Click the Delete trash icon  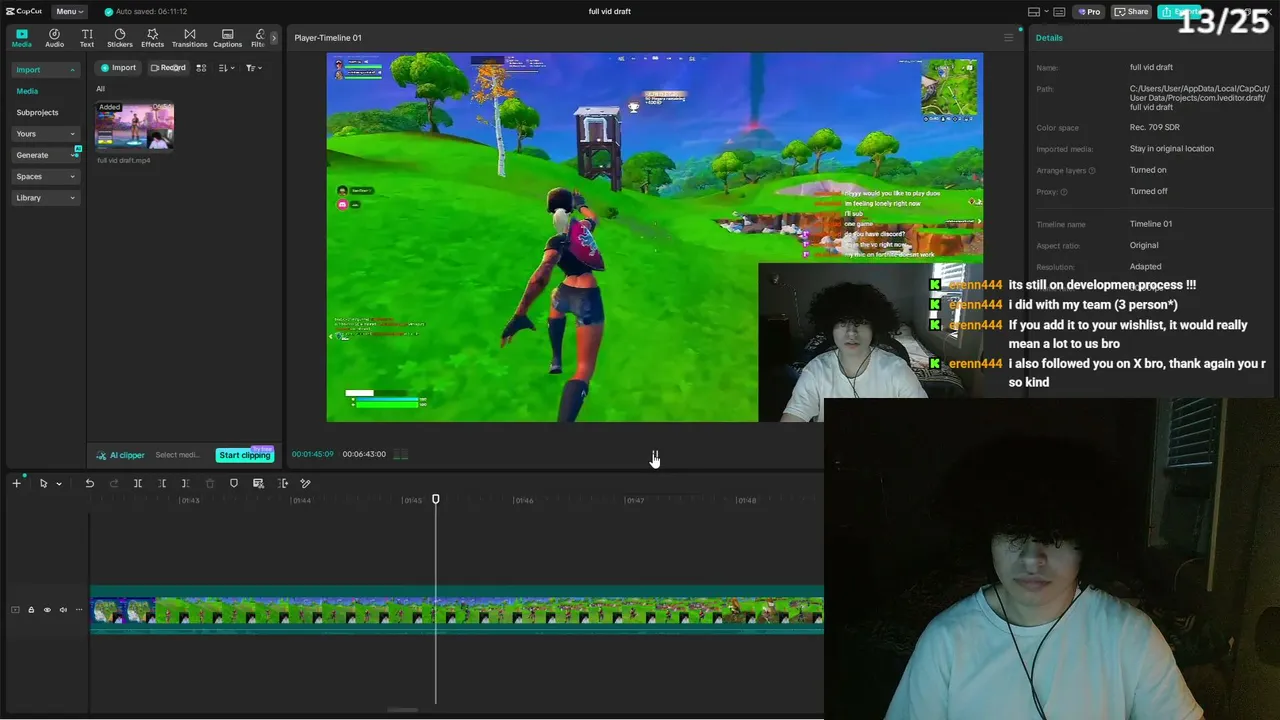(x=209, y=483)
